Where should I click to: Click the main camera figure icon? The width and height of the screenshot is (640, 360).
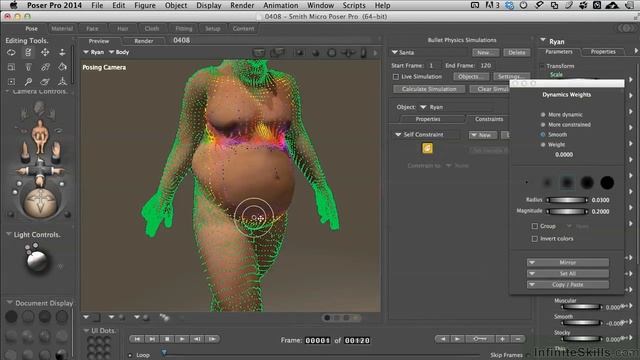point(40,137)
